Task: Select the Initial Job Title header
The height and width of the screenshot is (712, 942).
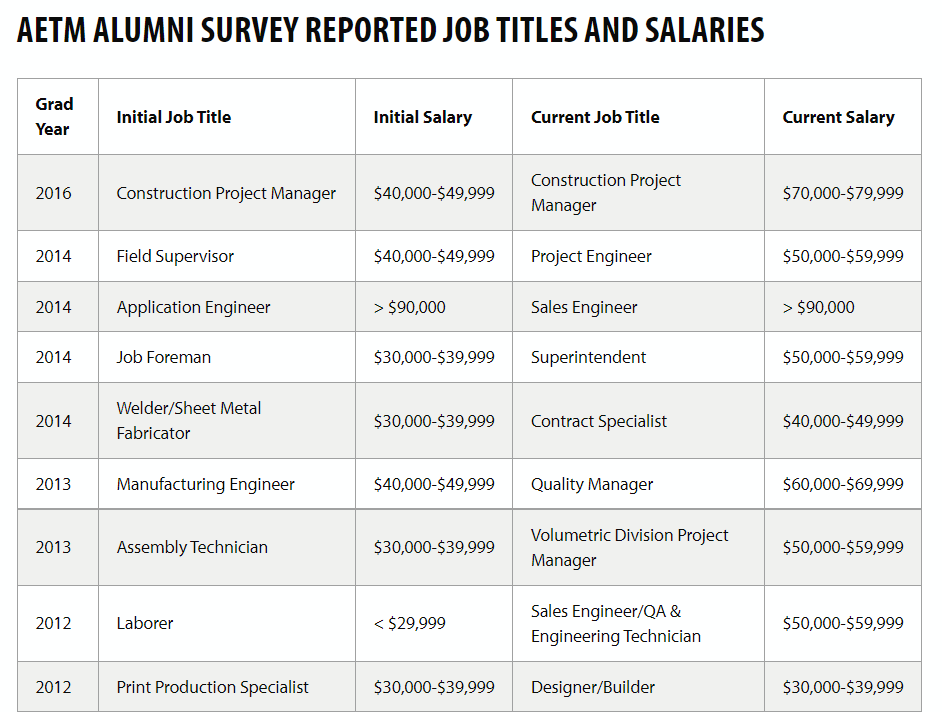Action: click(226, 117)
